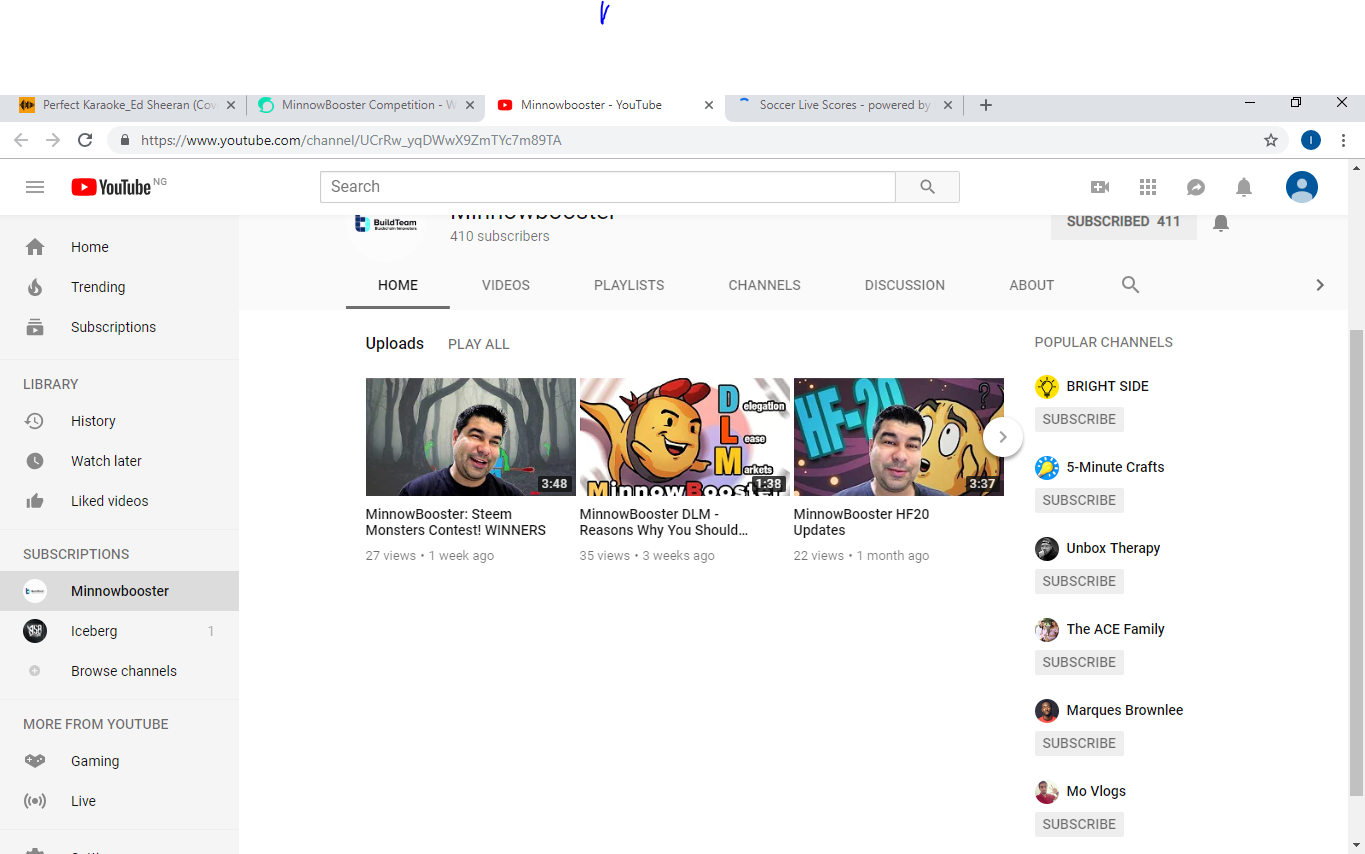Viewport: 1365px width, 854px height.
Task: Open Browse channels
Action: click(119, 671)
